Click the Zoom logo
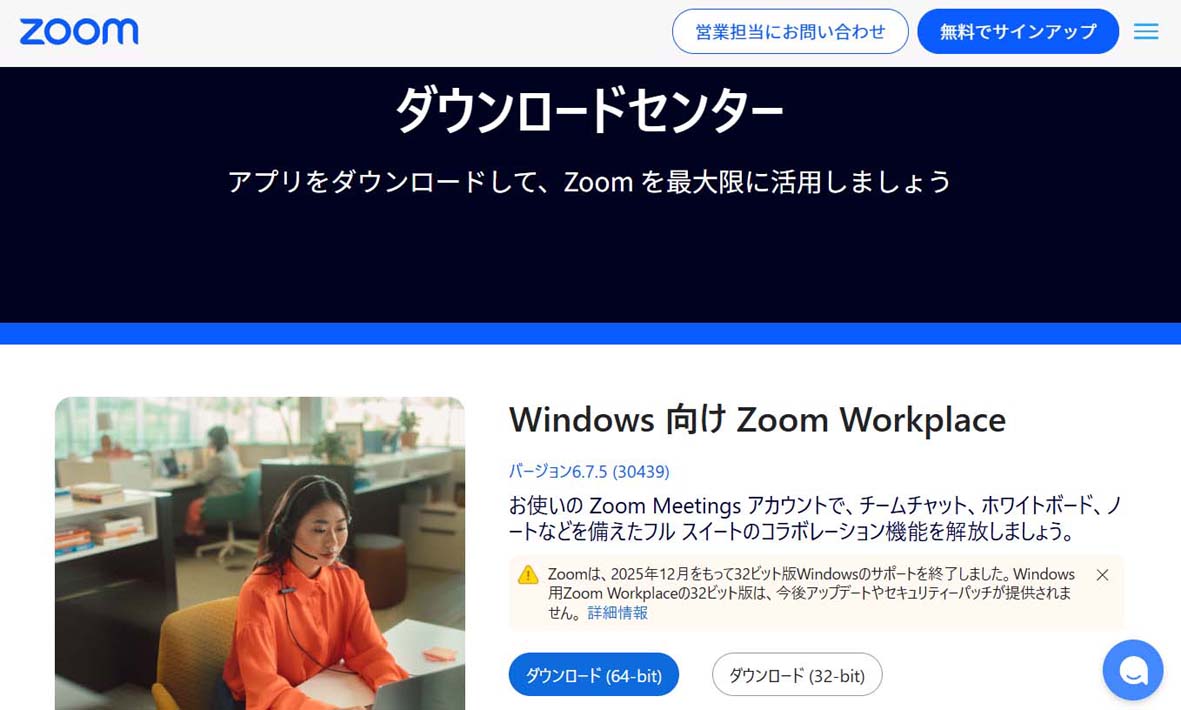The width and height of the screenshot is (1181, 710). click(78, 32)
